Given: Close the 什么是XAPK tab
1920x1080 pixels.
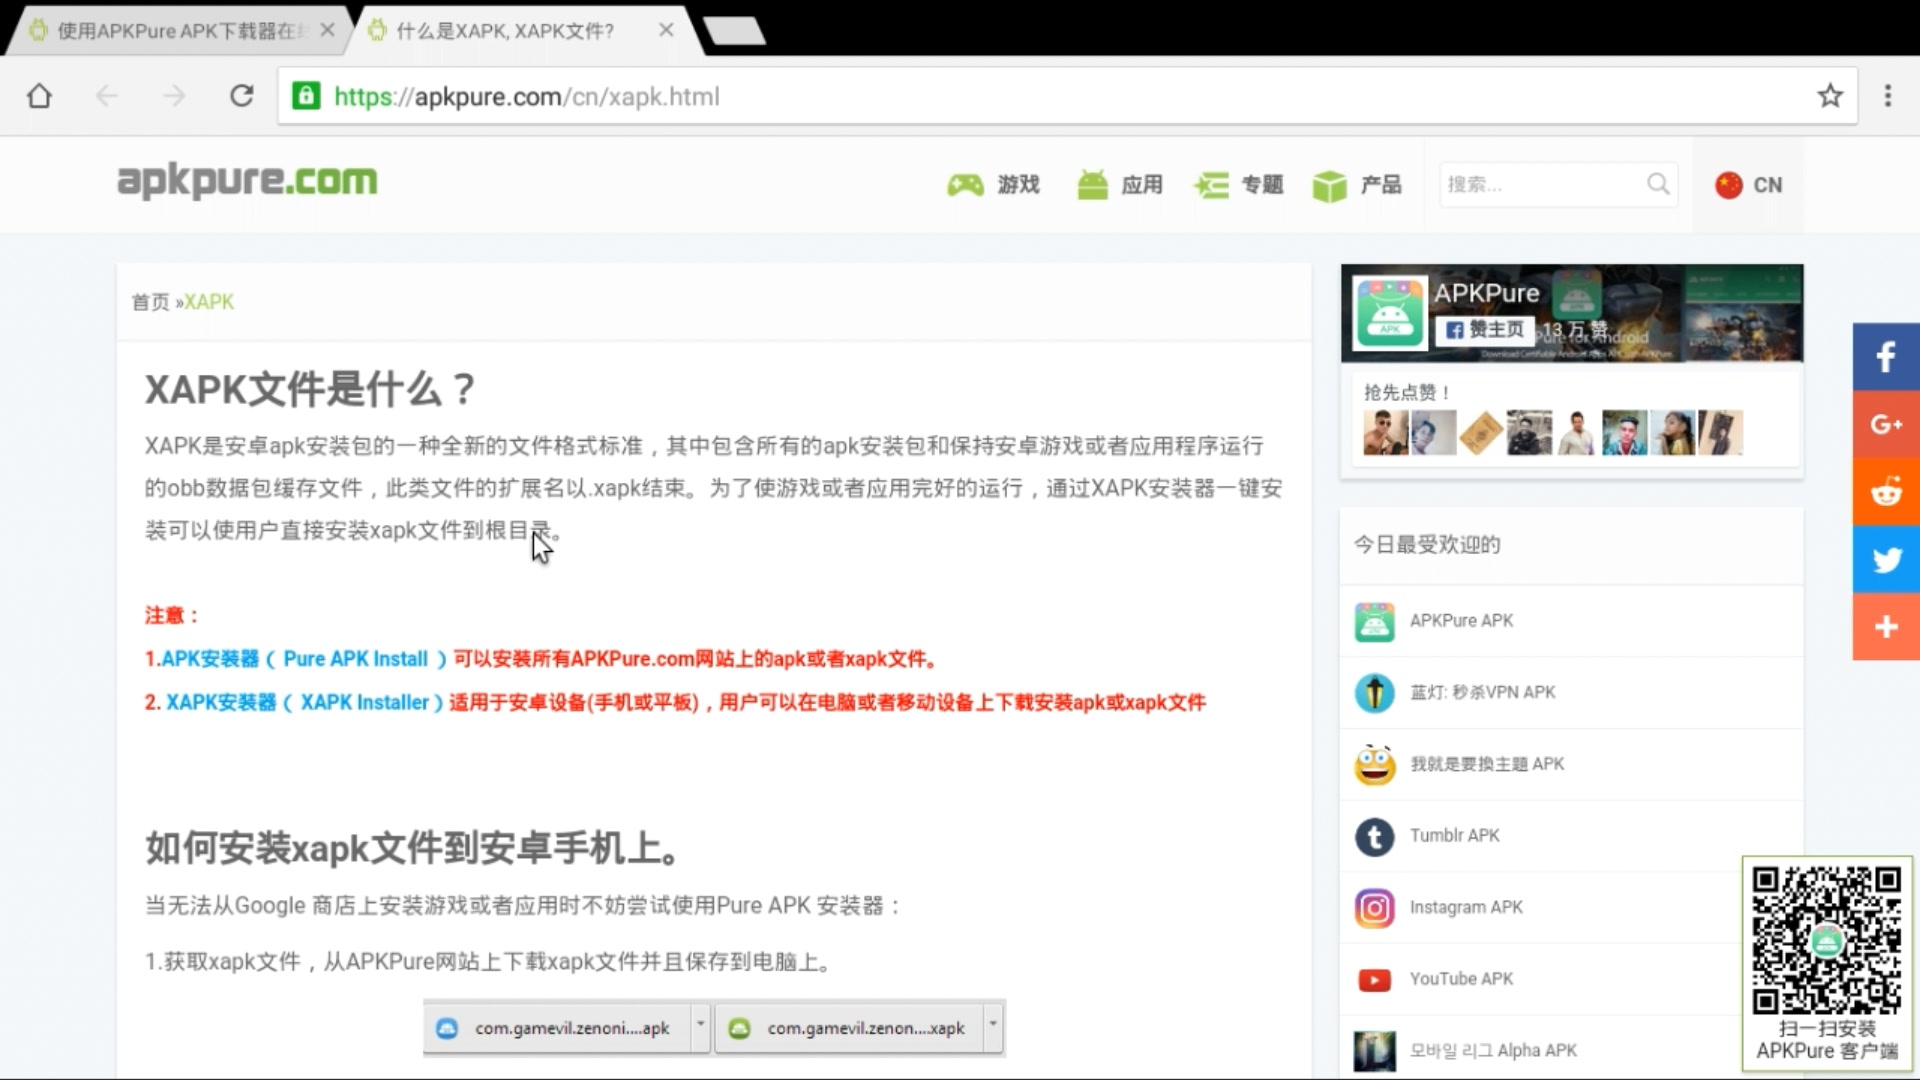Looking at the screenshot, I should click(x=666, y=31).
